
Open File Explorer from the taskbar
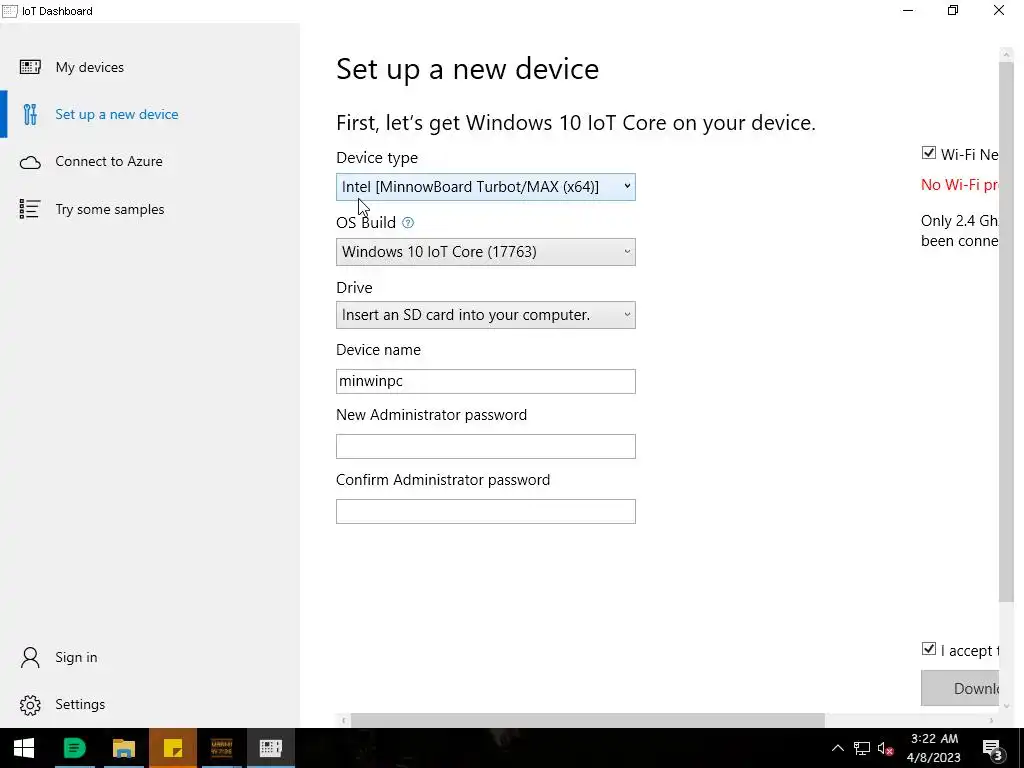[x=123, y=748]
